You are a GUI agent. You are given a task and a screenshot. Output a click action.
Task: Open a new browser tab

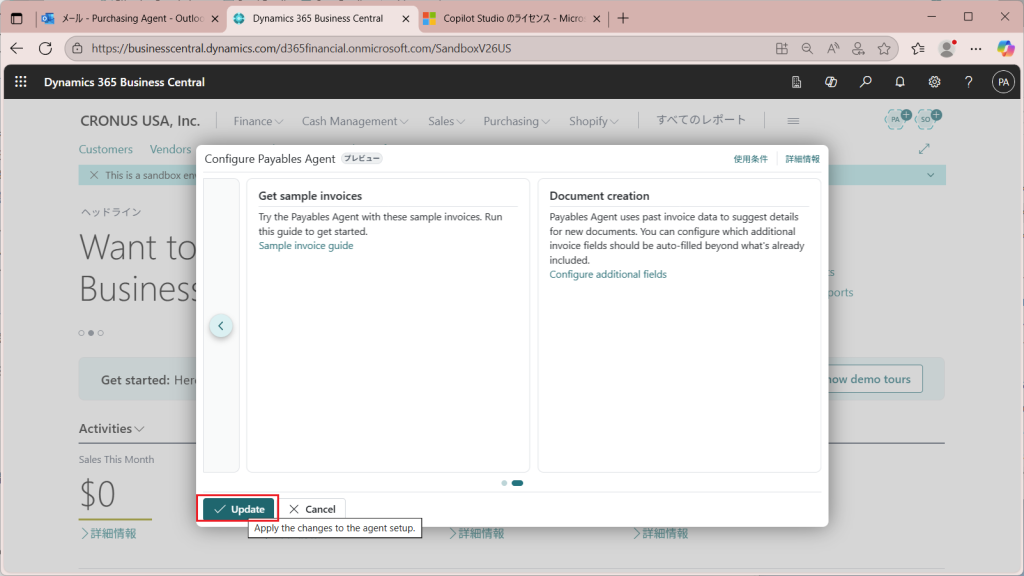623,18
